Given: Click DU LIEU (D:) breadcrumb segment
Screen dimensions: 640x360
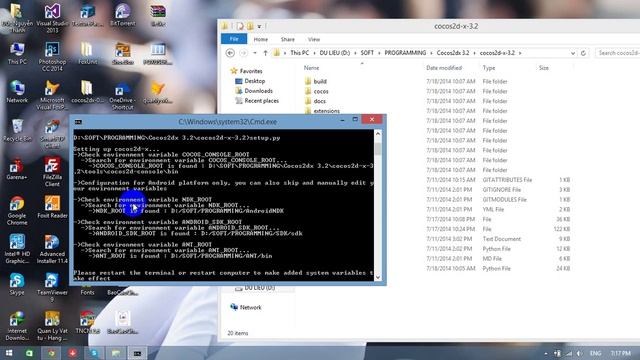Looking at the screenshot, I should [335, 53].
